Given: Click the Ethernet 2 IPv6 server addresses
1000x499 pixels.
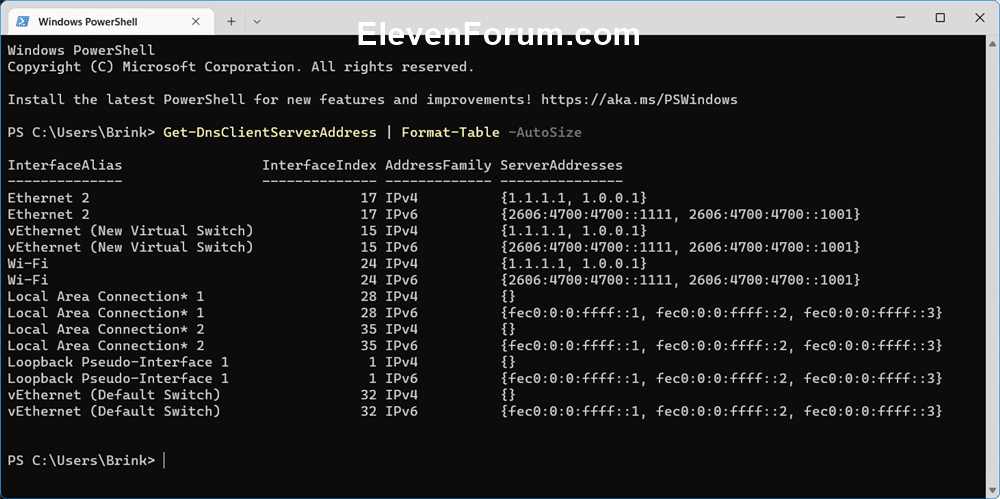Looking at the screenshot, I should [x=680, y=214].
